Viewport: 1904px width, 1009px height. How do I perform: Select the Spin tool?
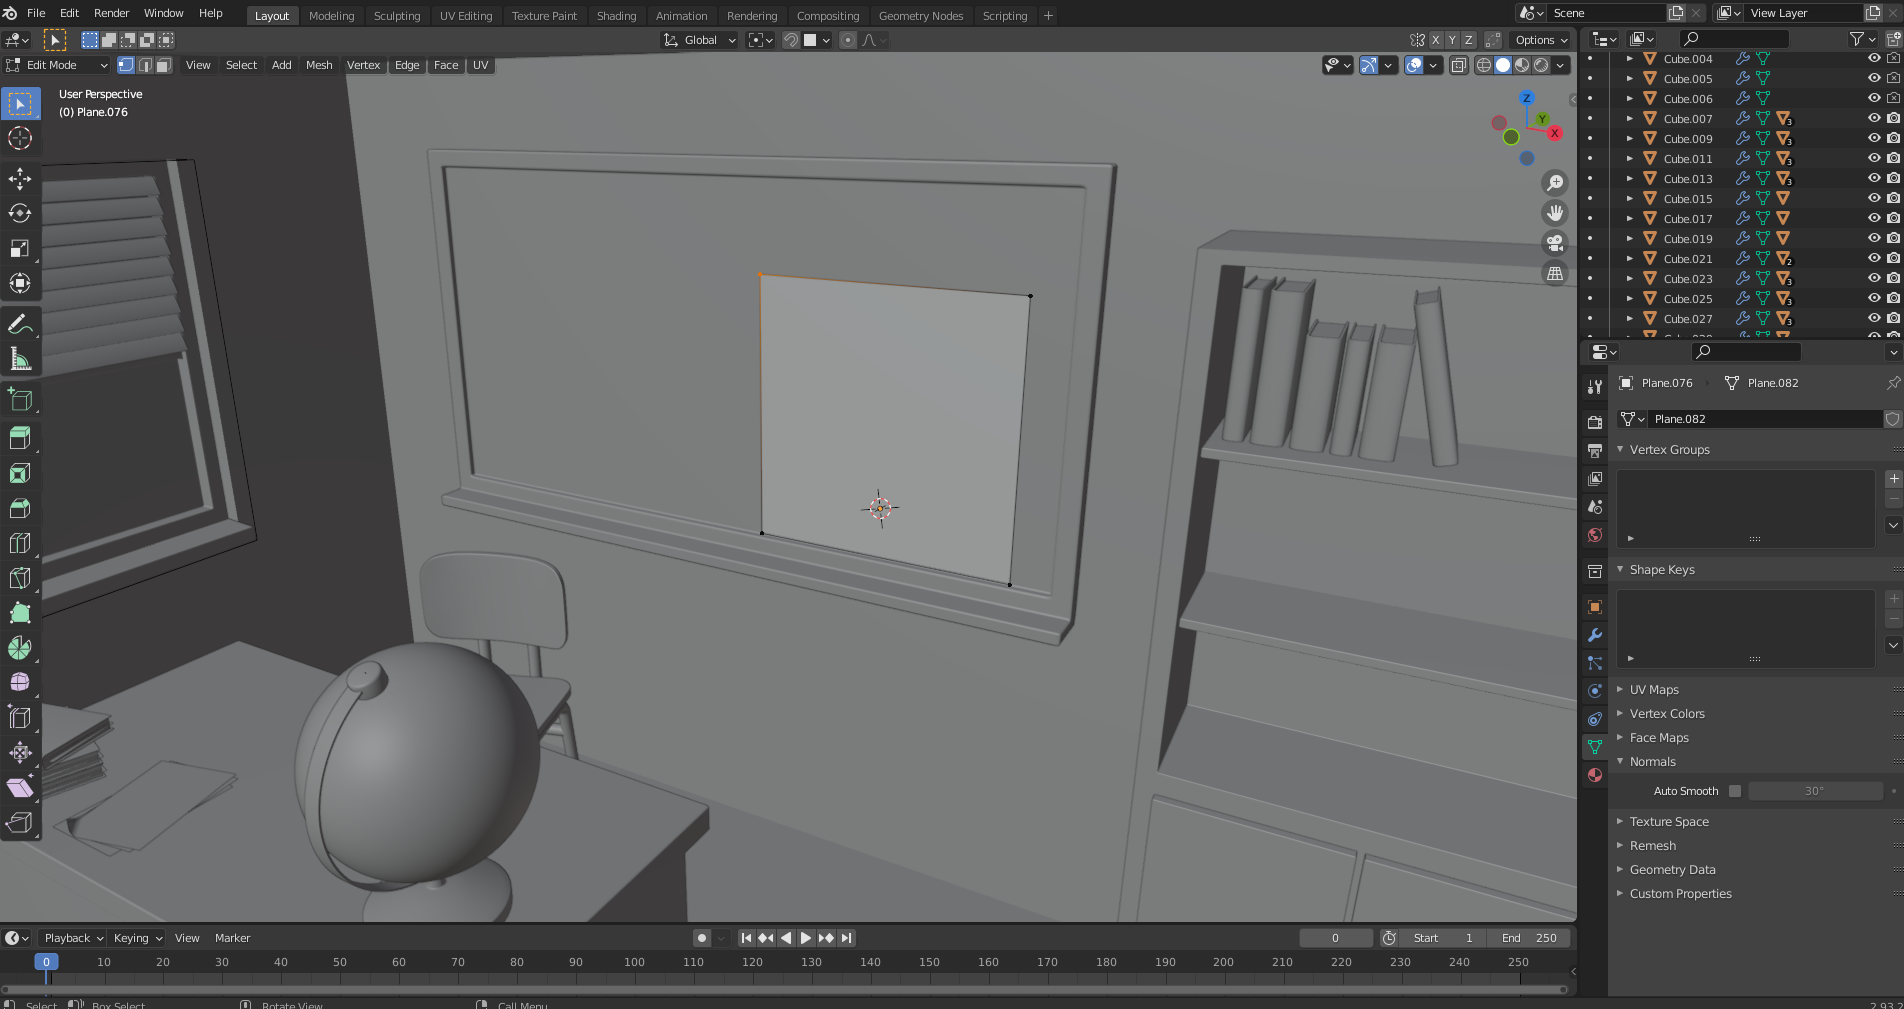click(x=20, y=648)
